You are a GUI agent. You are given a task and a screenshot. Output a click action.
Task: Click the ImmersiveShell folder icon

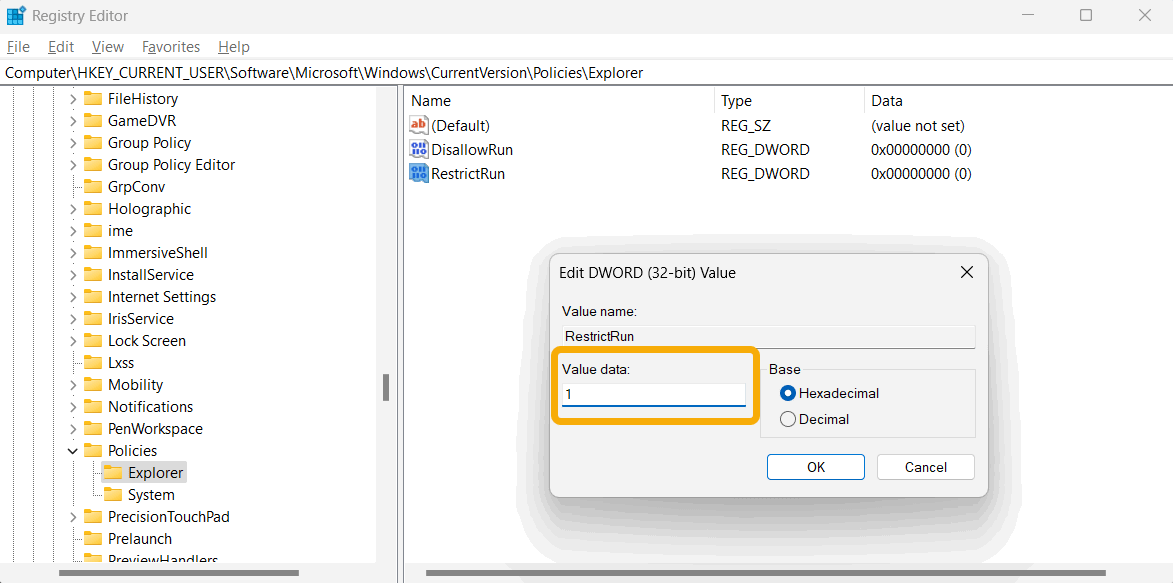pos(93,253)
